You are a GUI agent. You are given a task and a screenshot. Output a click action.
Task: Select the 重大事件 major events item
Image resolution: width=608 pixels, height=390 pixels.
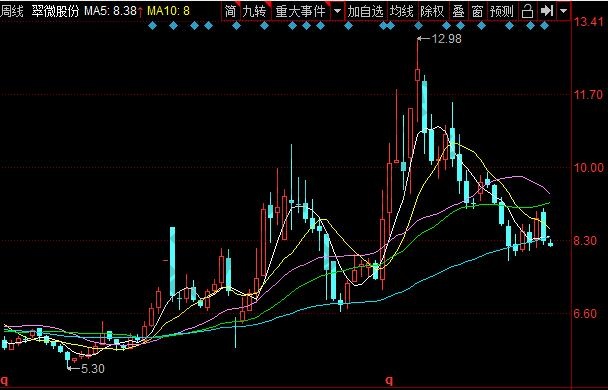pos(301,11)
